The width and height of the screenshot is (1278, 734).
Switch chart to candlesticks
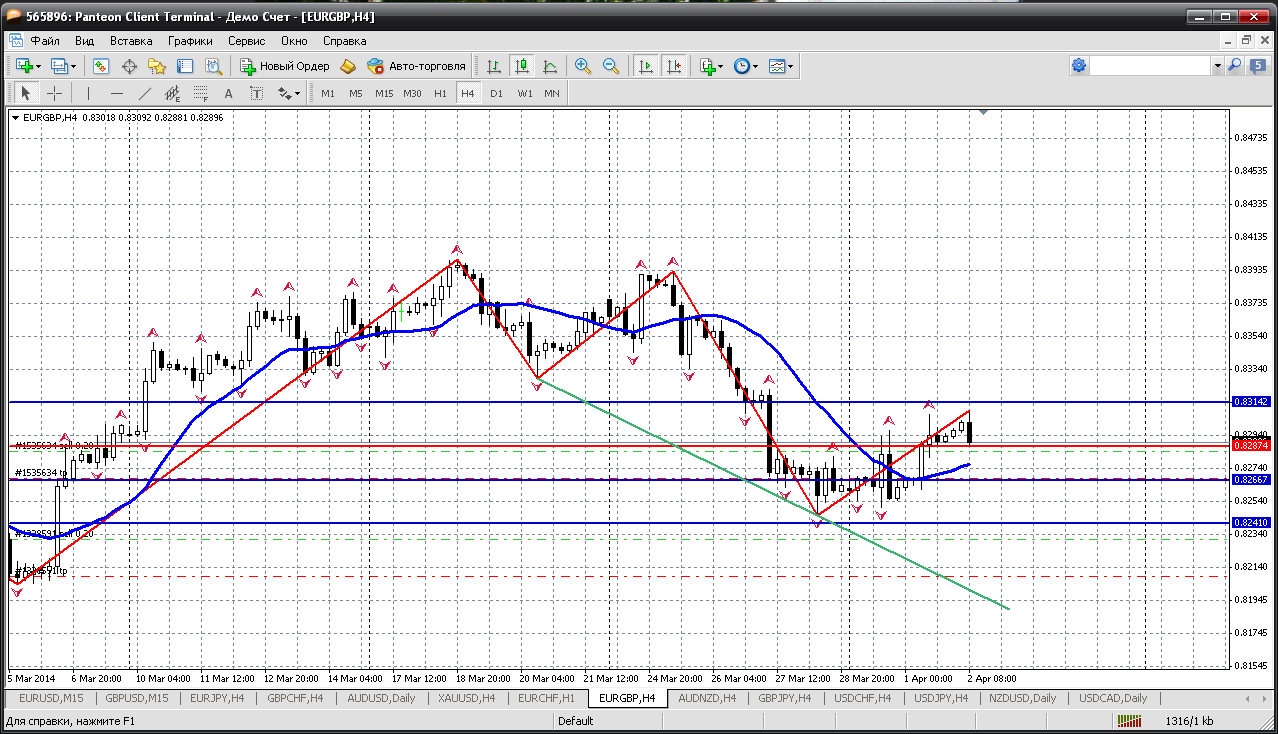(522, 66)
